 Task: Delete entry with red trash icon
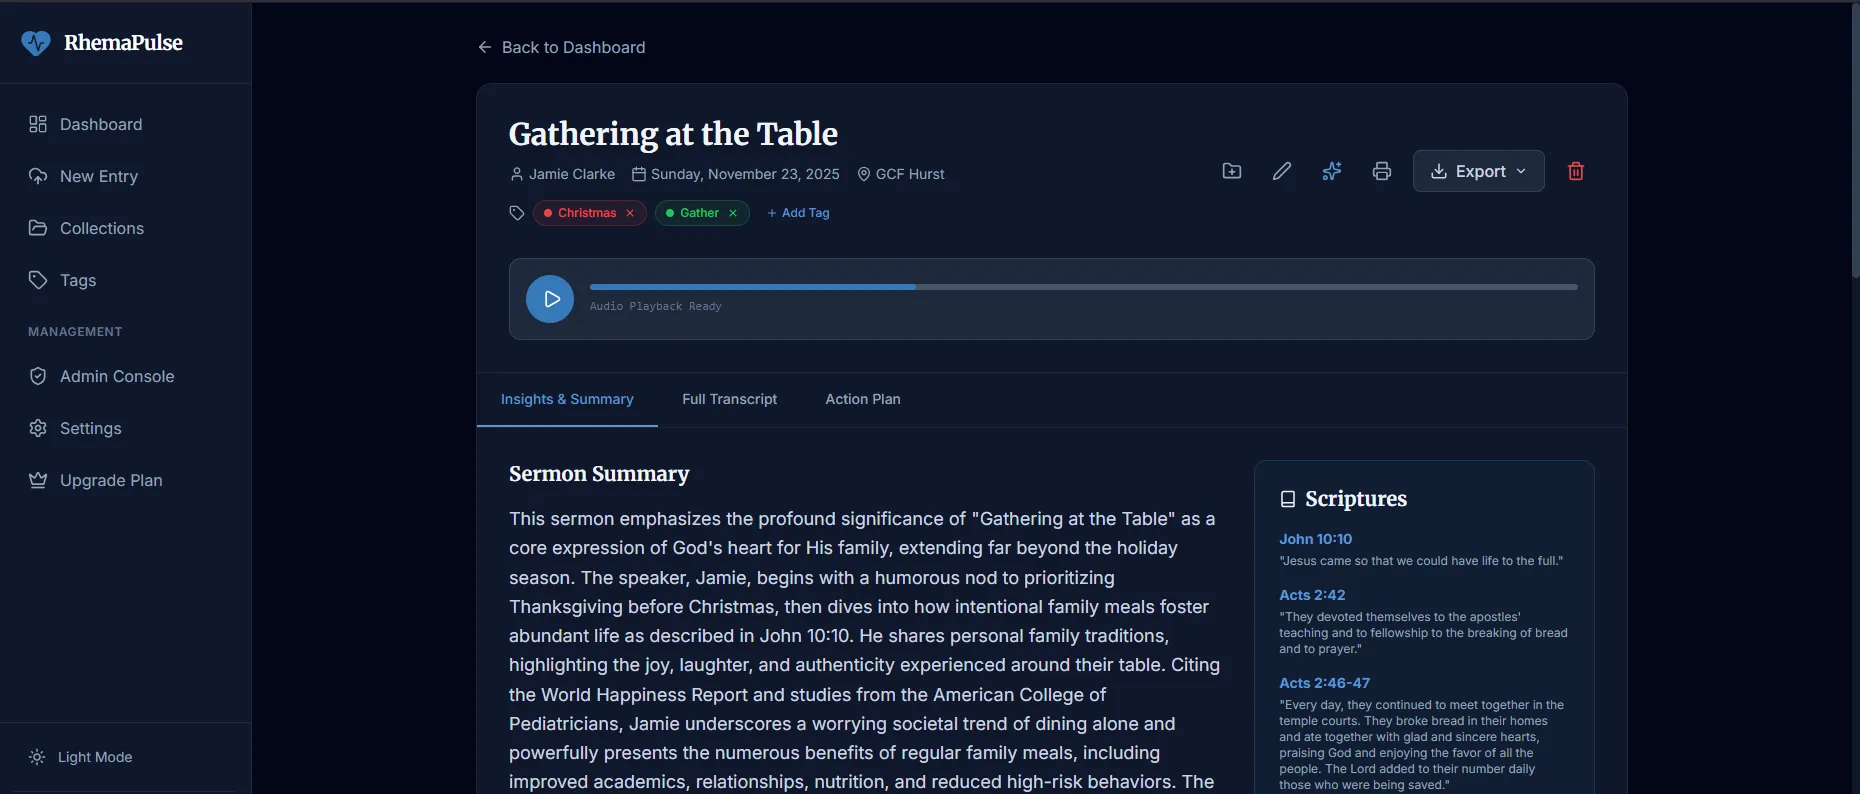(x=1575, y=171)
